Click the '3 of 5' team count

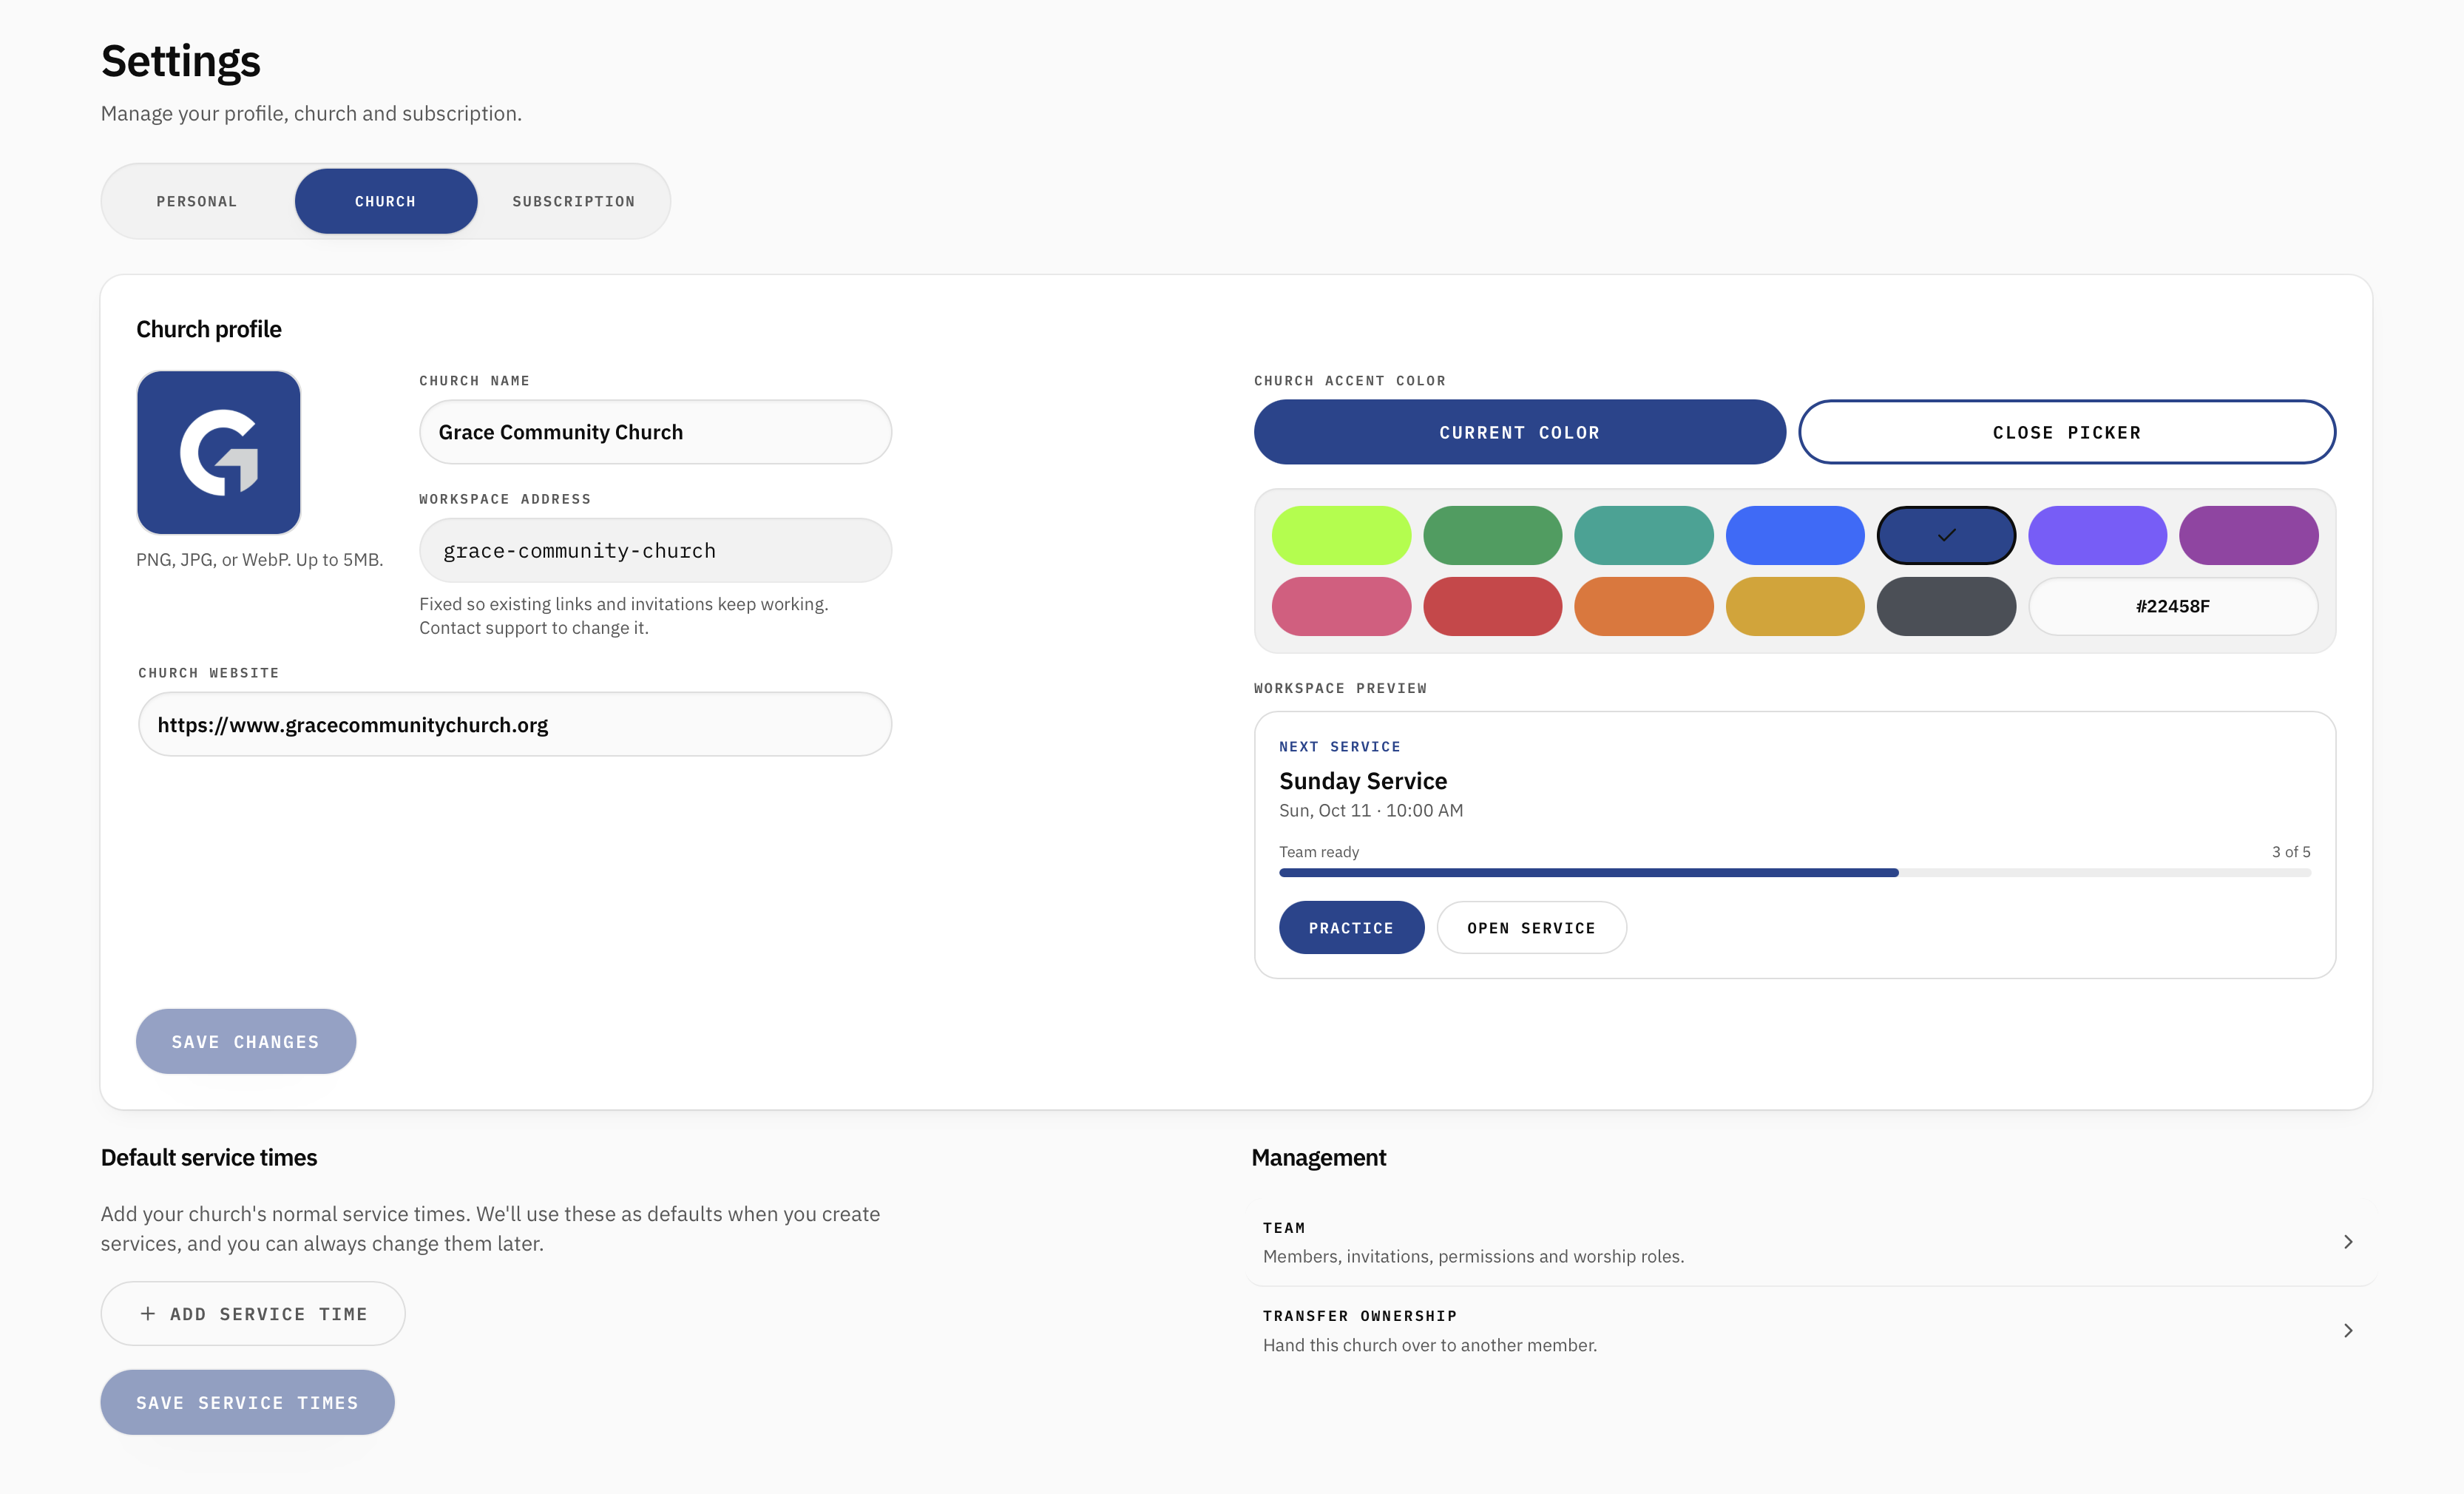2291,851
